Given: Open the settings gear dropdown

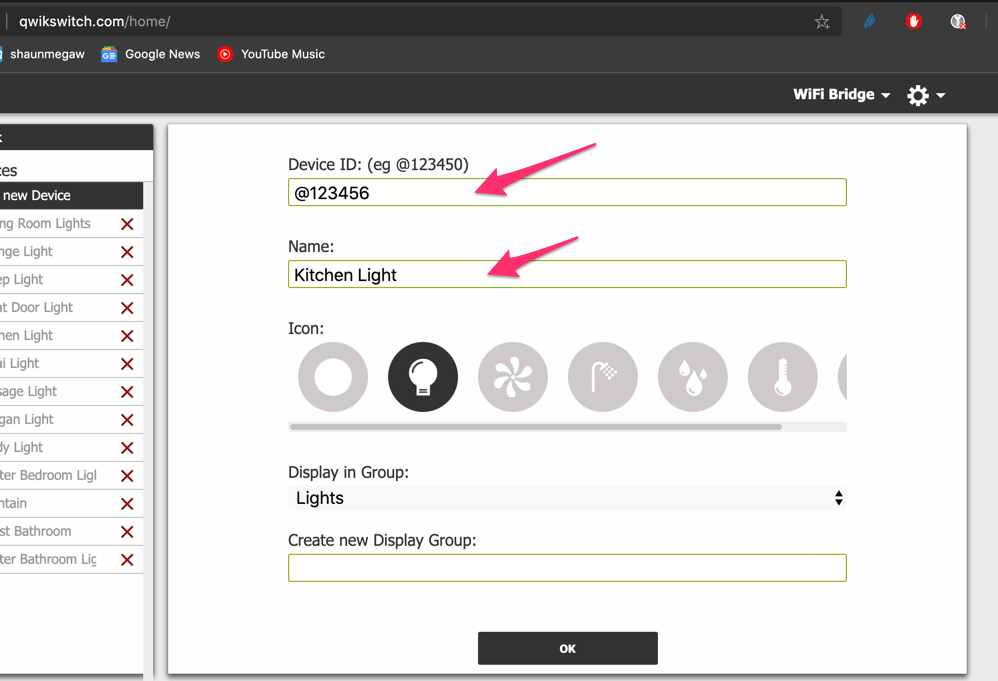Looking at the screenshot, I should (926, 95).
